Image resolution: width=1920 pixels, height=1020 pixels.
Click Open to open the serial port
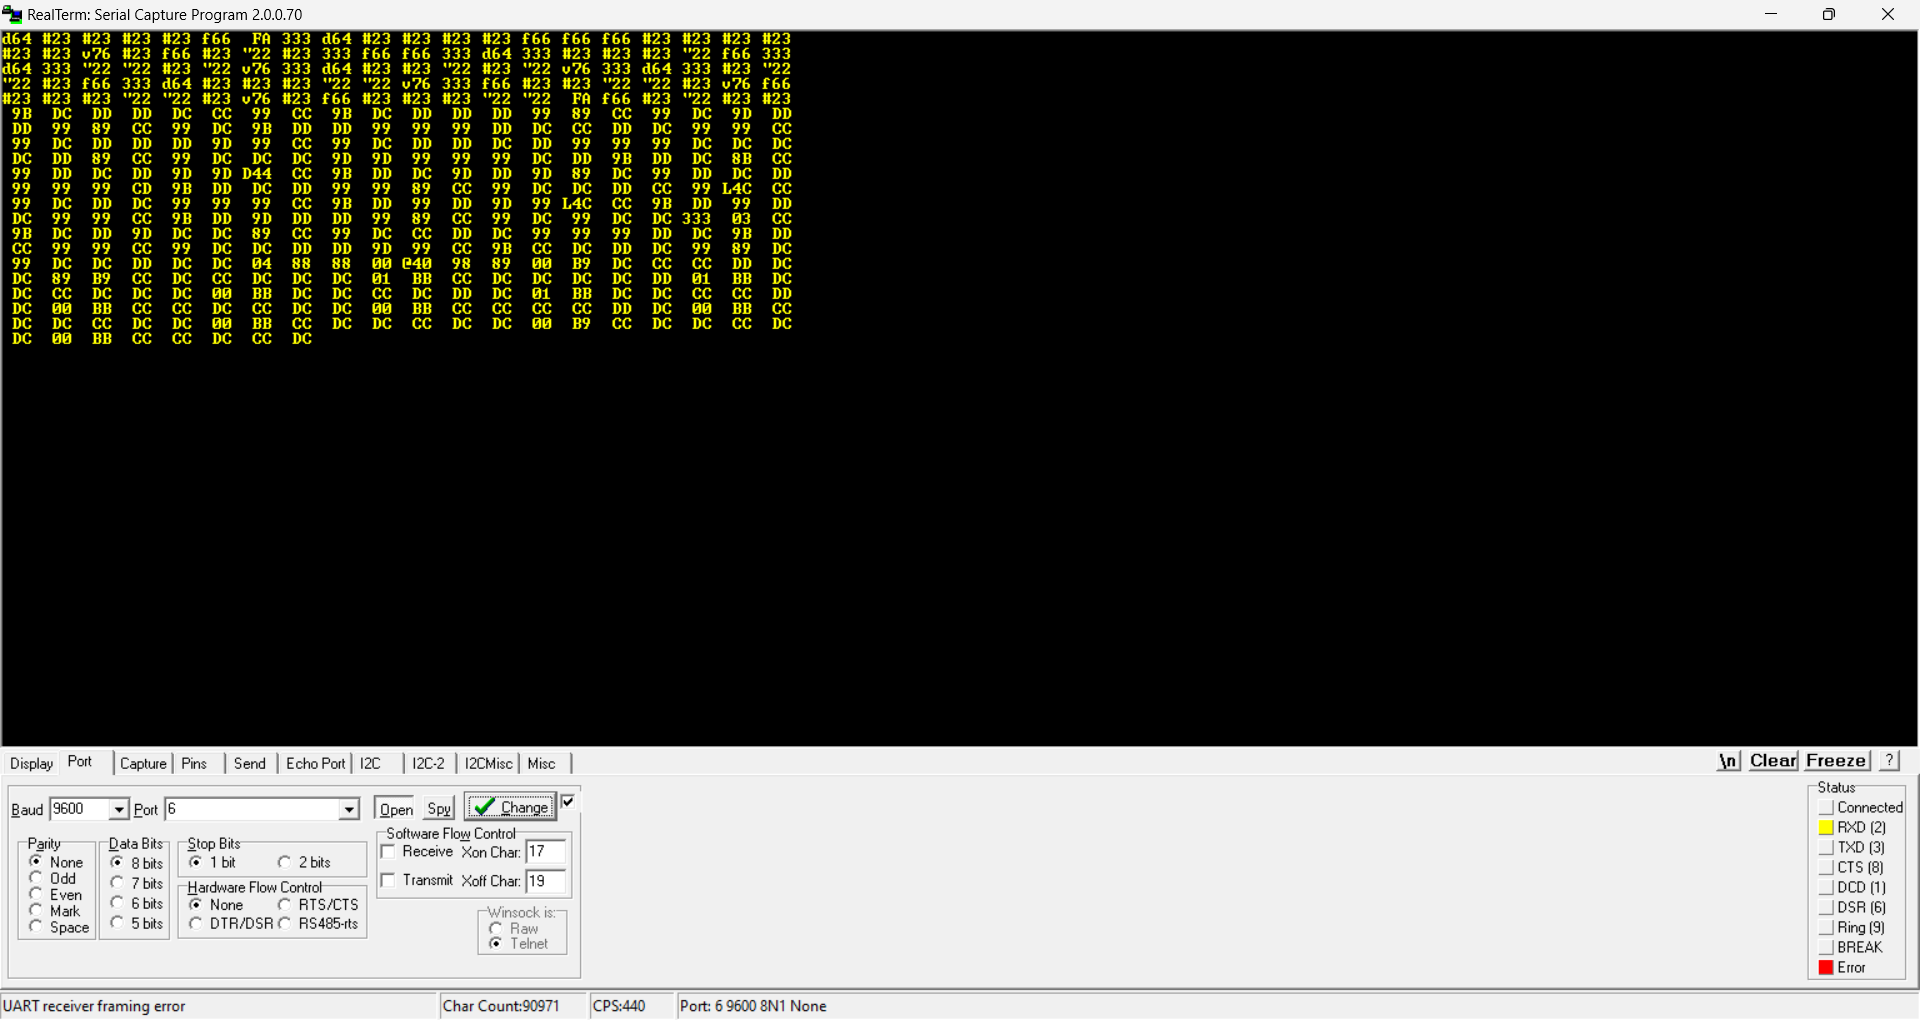click(393, 808)
